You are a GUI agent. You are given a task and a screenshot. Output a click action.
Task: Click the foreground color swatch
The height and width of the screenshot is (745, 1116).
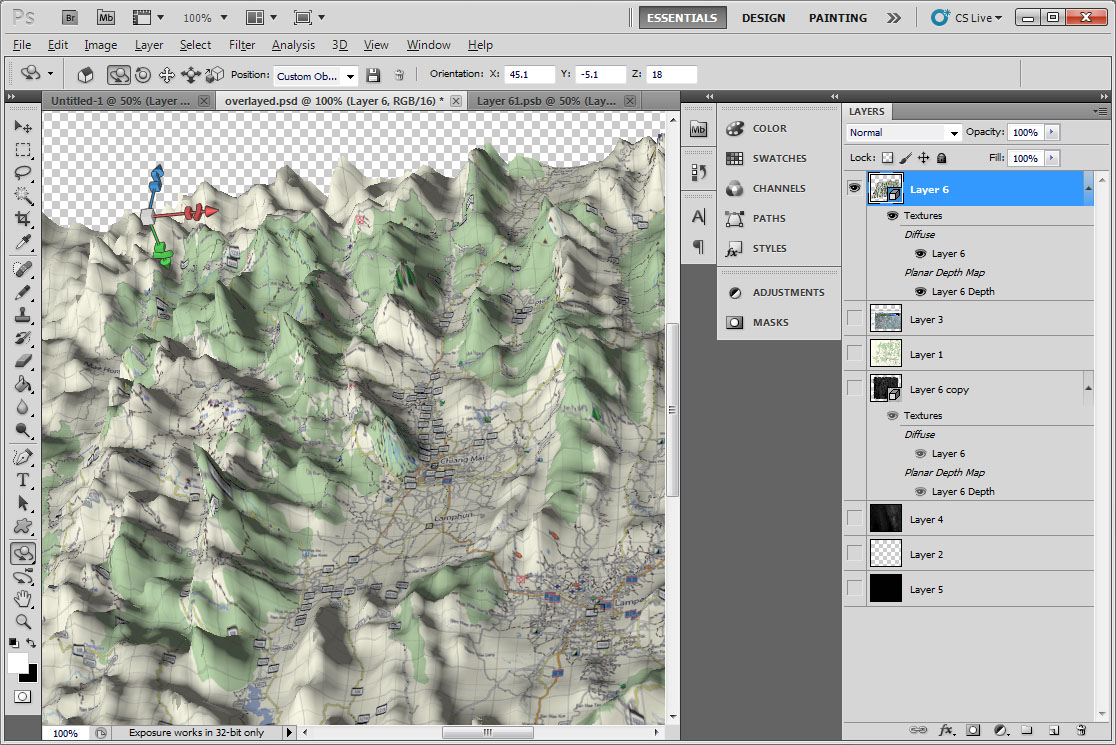17,664
